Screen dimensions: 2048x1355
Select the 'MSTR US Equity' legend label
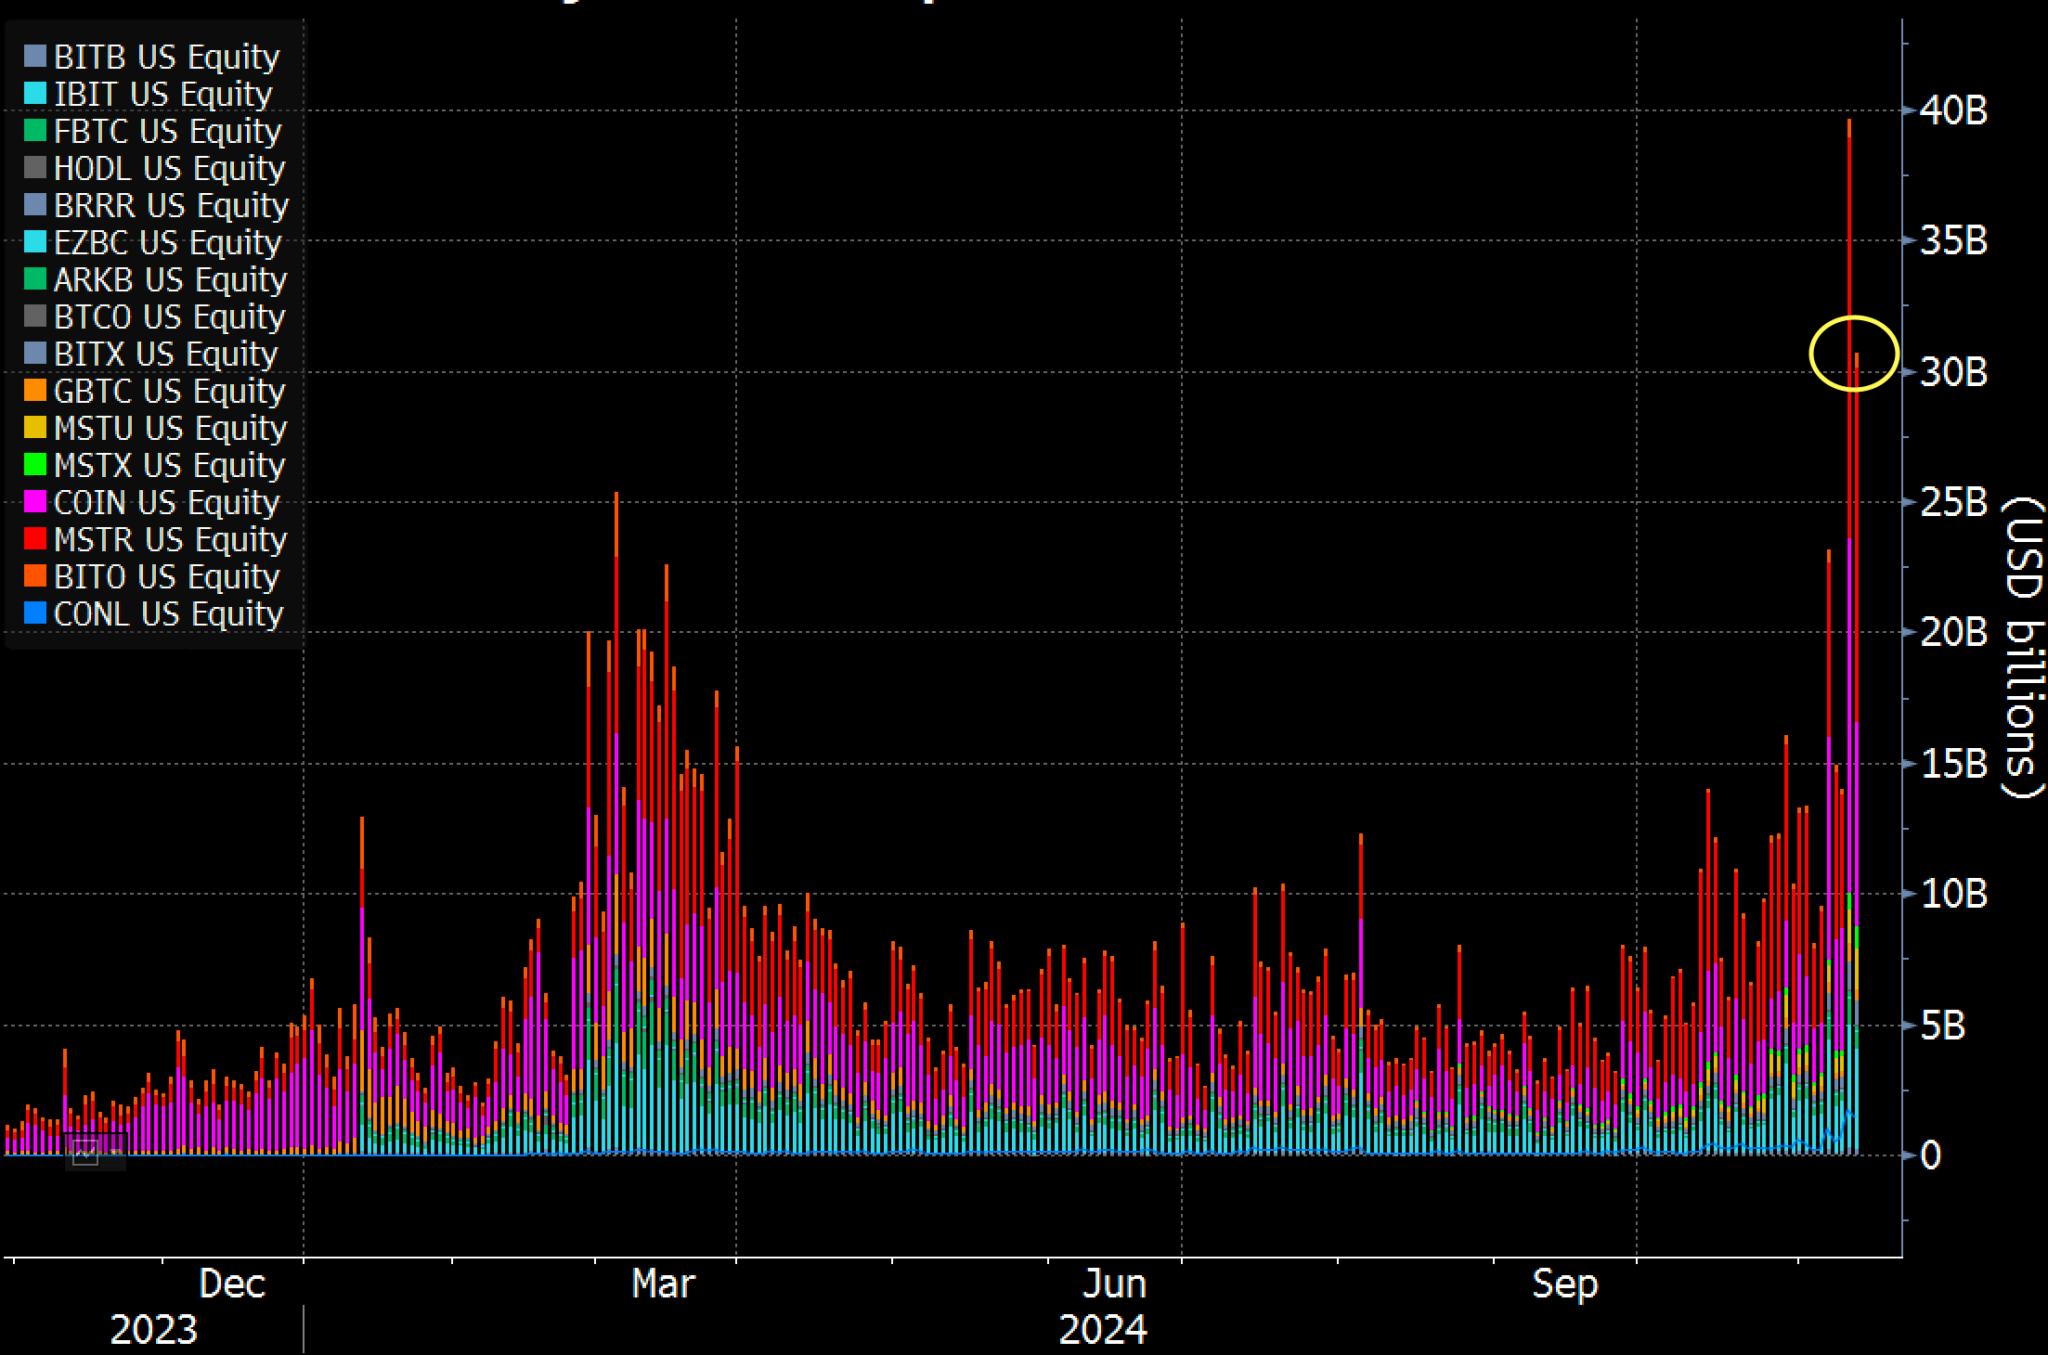point(171,540)
